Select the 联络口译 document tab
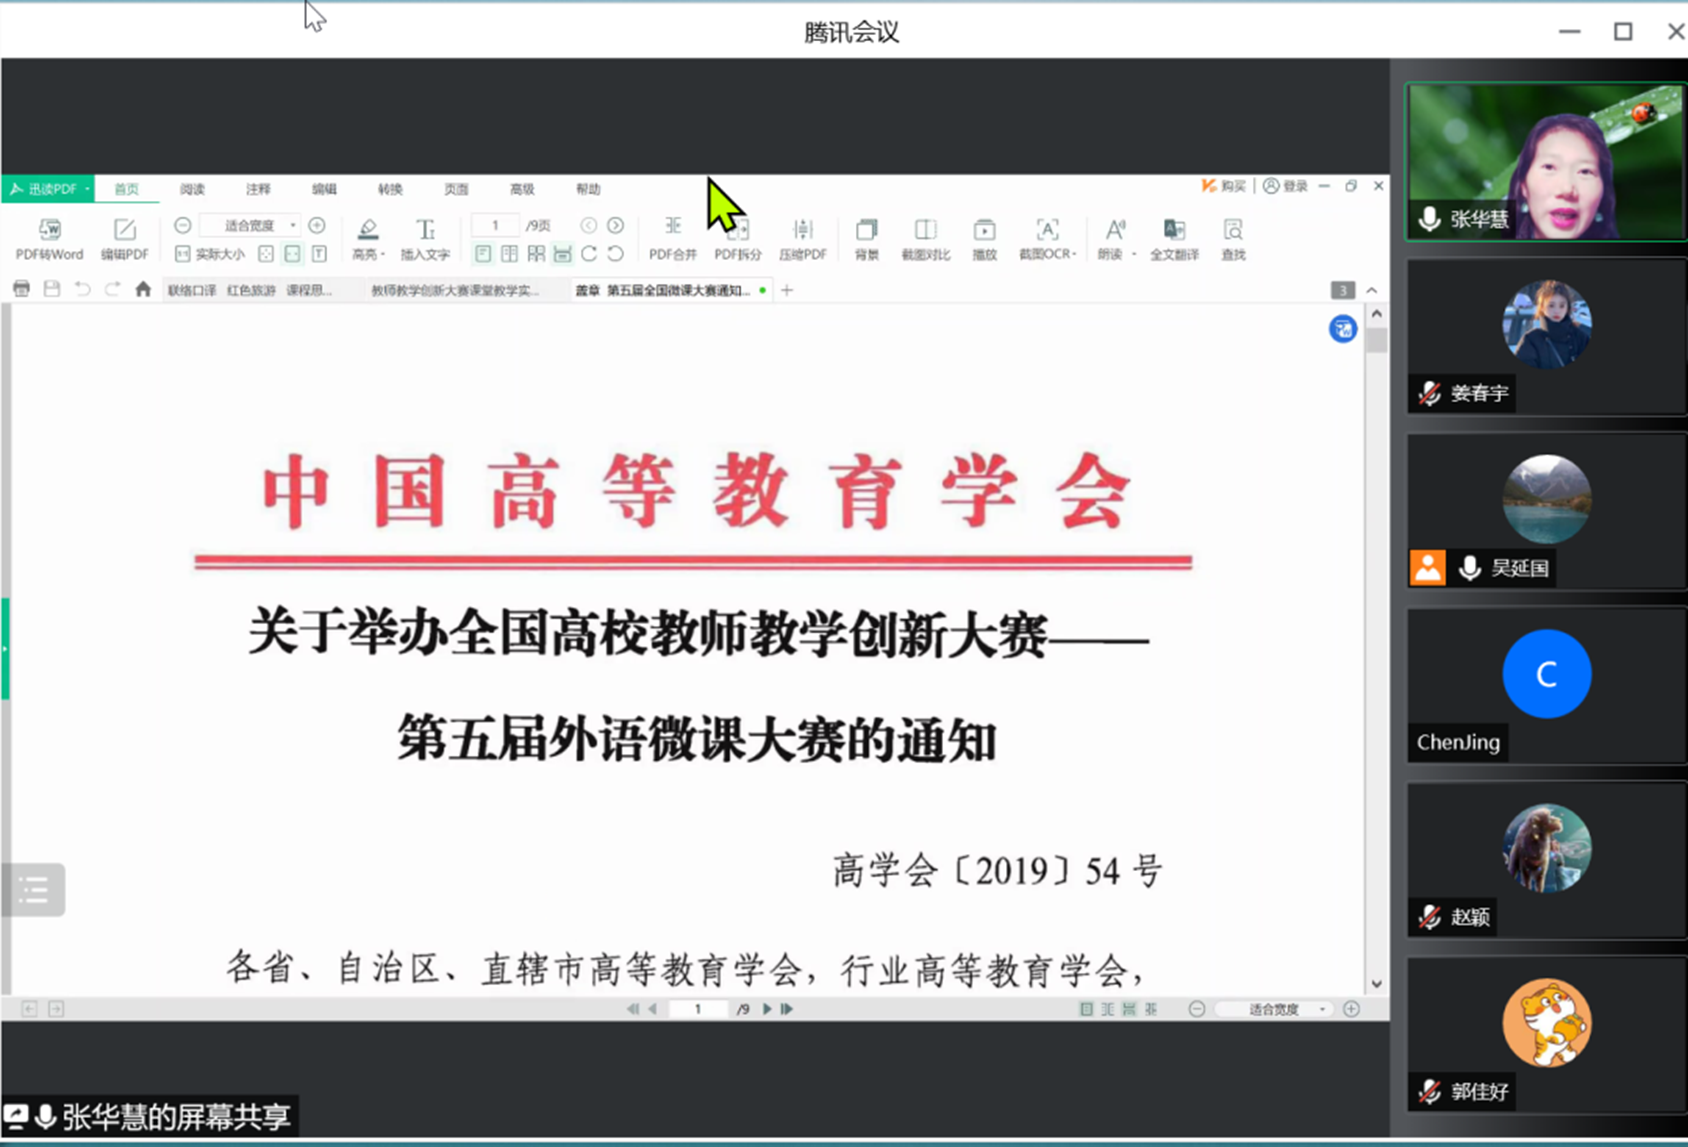 [191, 290]
